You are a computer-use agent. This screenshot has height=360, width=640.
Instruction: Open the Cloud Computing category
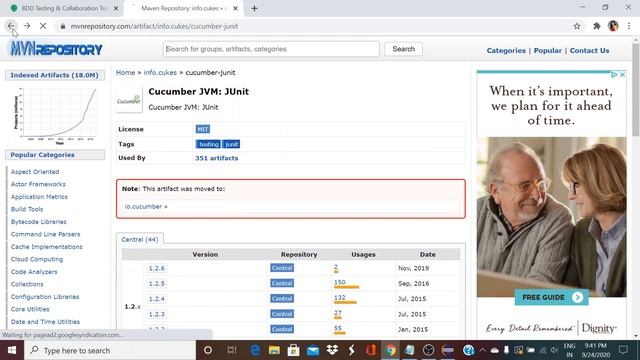[37, 259]
